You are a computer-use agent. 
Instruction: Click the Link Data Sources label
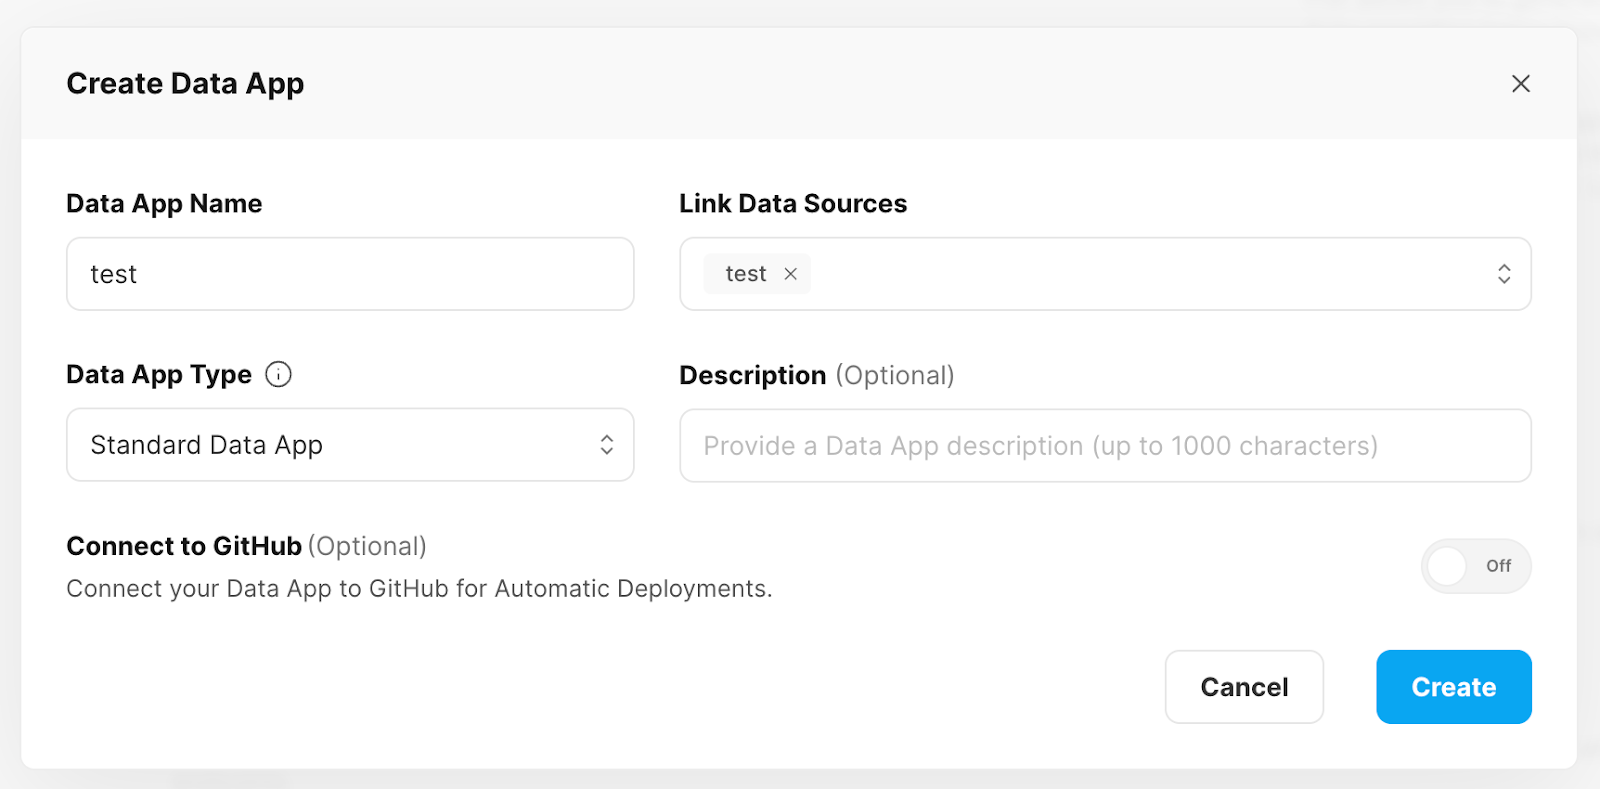click(x=793, y=204)
